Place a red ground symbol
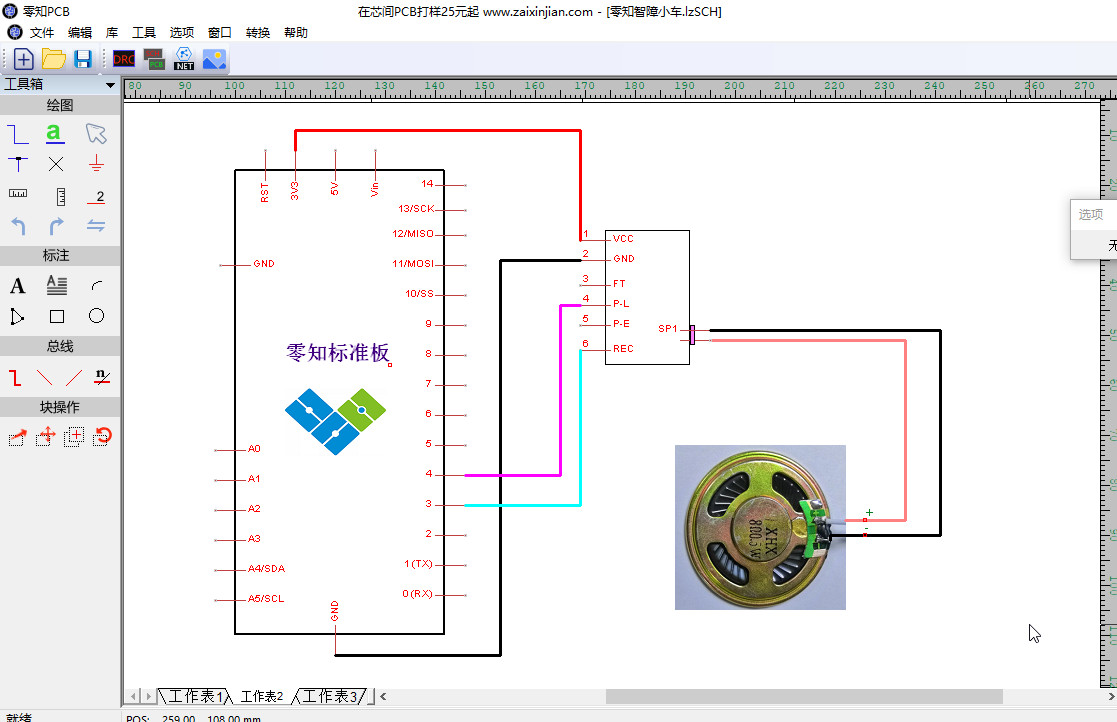 pos(96,164)
